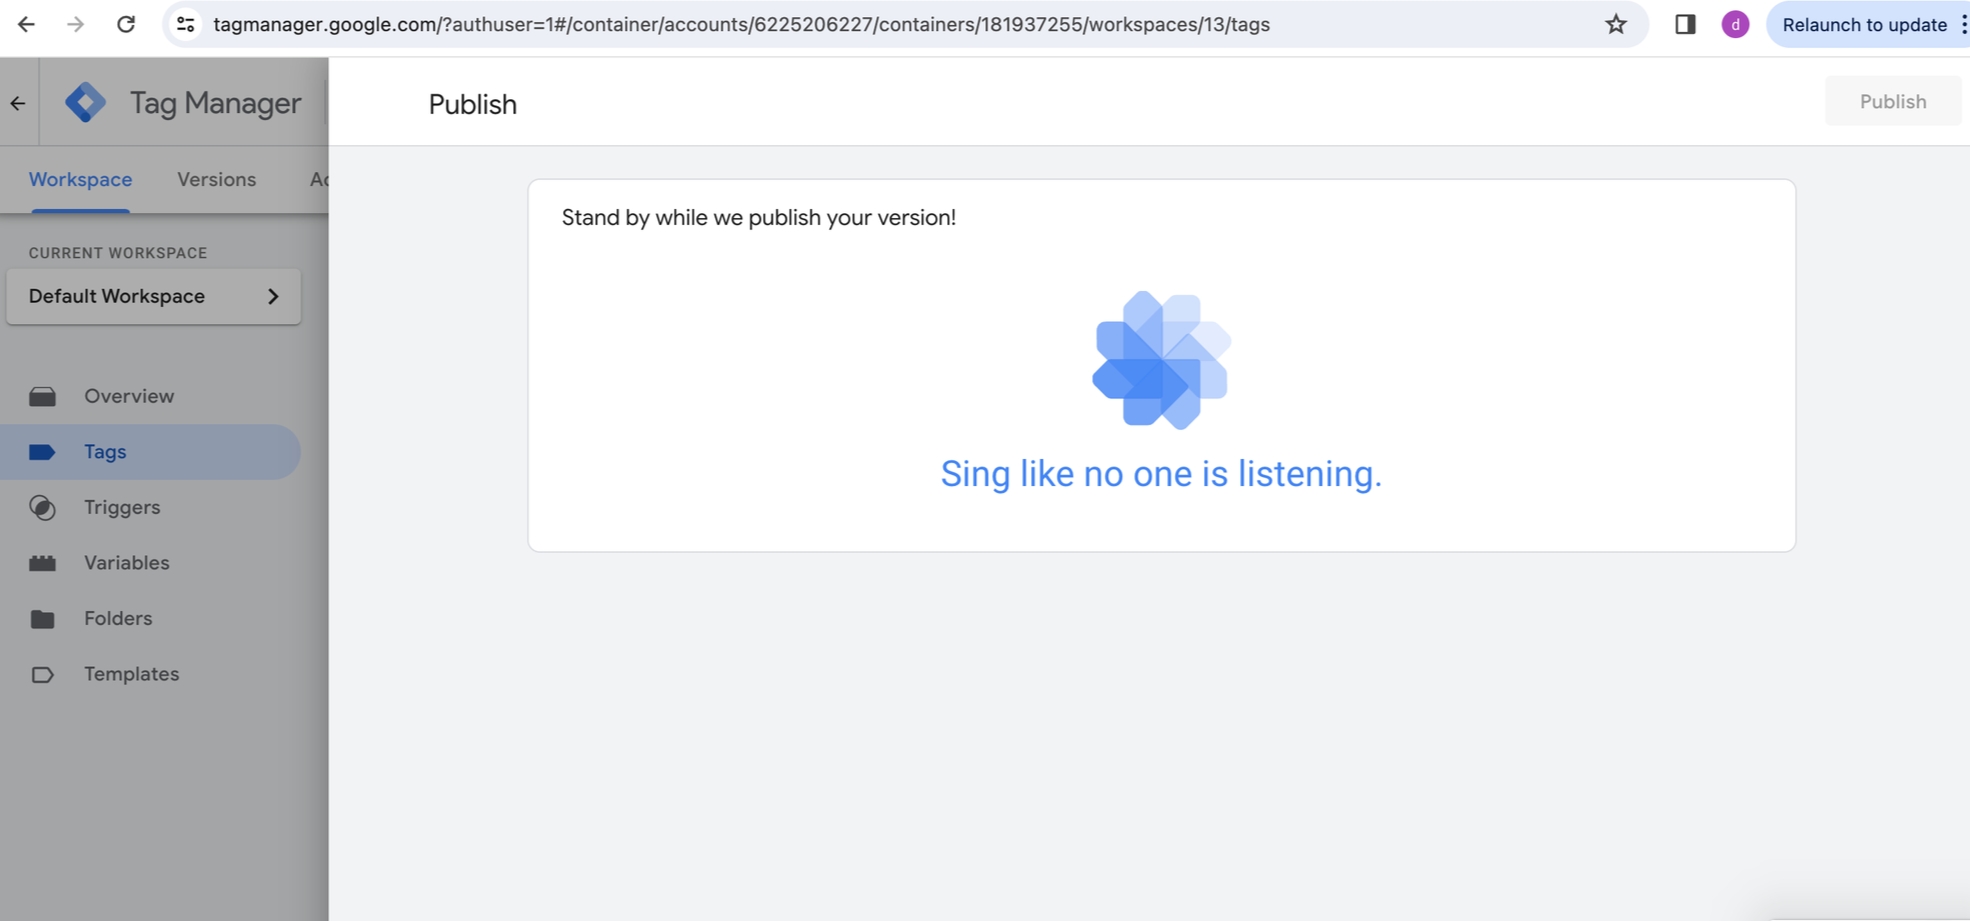Select the Workspace tab
The height and width of the screenshot is (921, 1970).
80,180
